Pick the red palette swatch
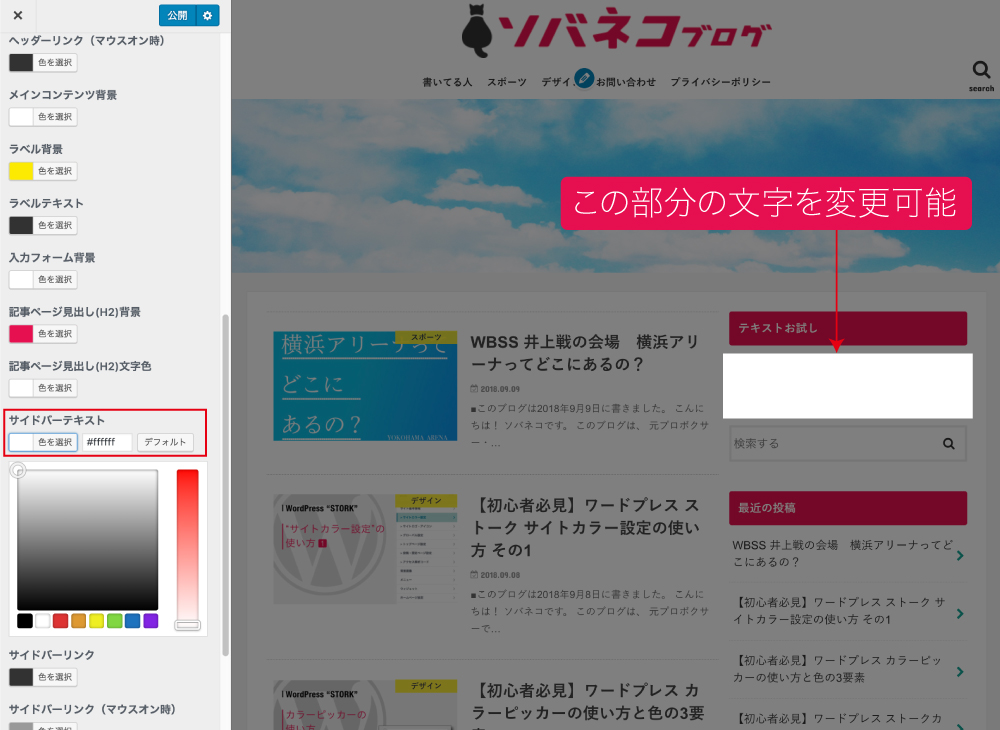 tap(61, 620)
